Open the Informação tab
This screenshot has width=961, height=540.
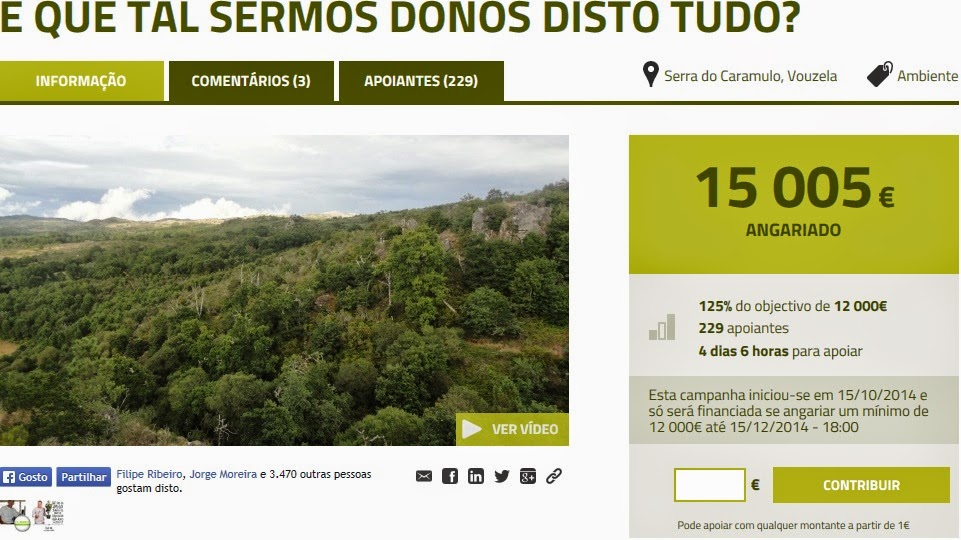click(x=82, y=81)
